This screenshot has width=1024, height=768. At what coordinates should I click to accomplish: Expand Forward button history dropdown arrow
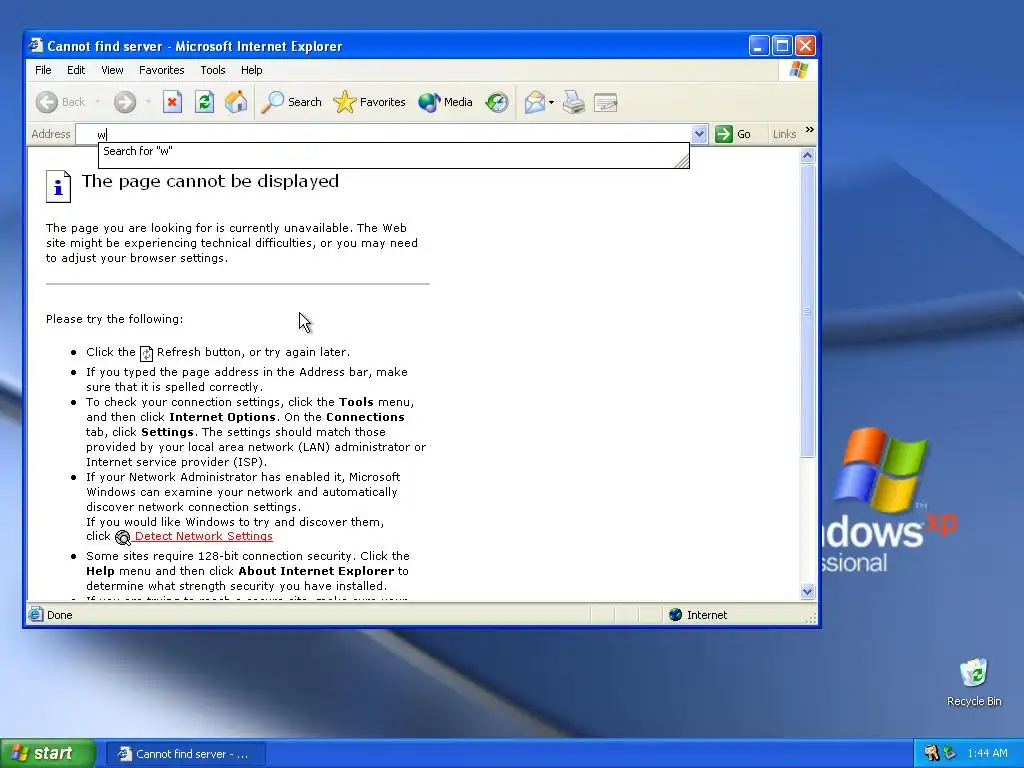[x=148, y=102]
